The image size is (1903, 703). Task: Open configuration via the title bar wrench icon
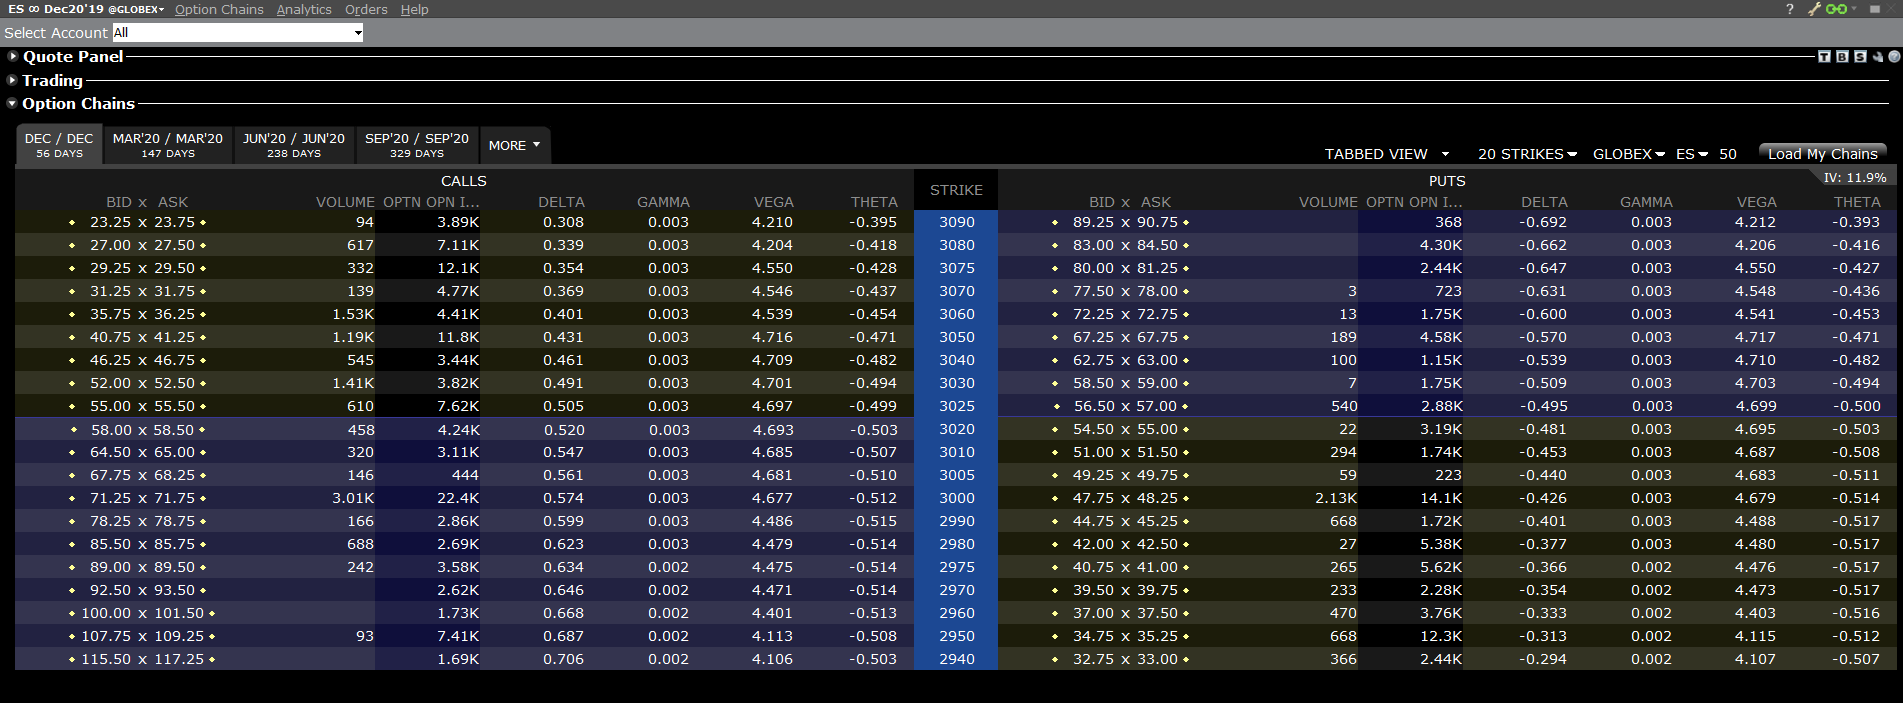[x=1814, y=9]
